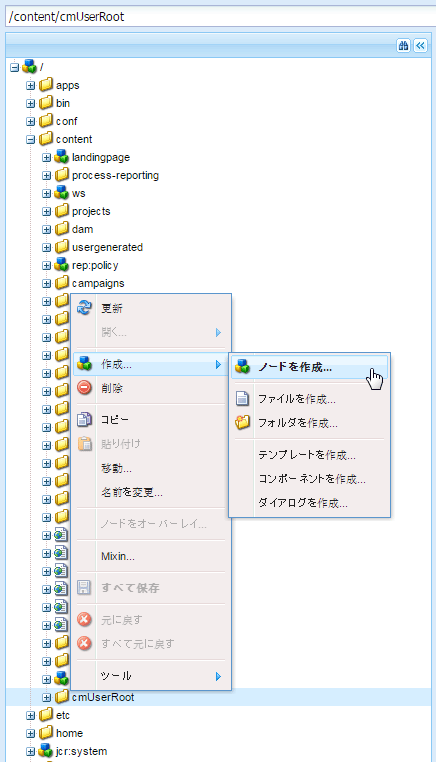The height and width of the screenshot is (762, 436).
Task: Click the file icon beside ファイルを作成
Action: click(242, 398)
